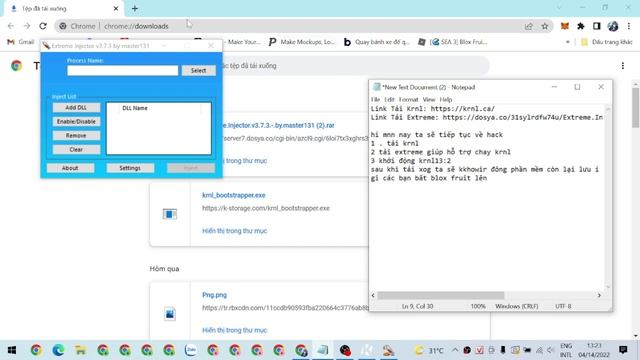Open Zalo from the taskbar
Image resolution: width=640 pixels, height=360 pixels.
[x=191, y=350]
